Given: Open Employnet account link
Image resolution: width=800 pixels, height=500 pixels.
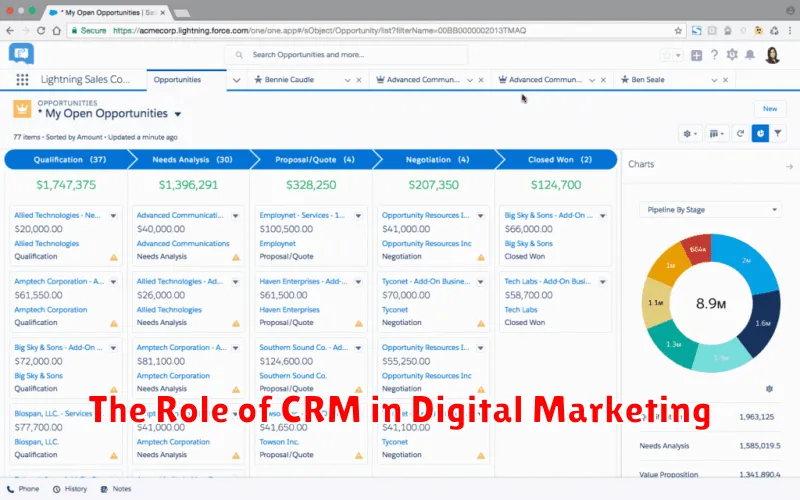Looking at the screenshot, I should click(278, 244).
